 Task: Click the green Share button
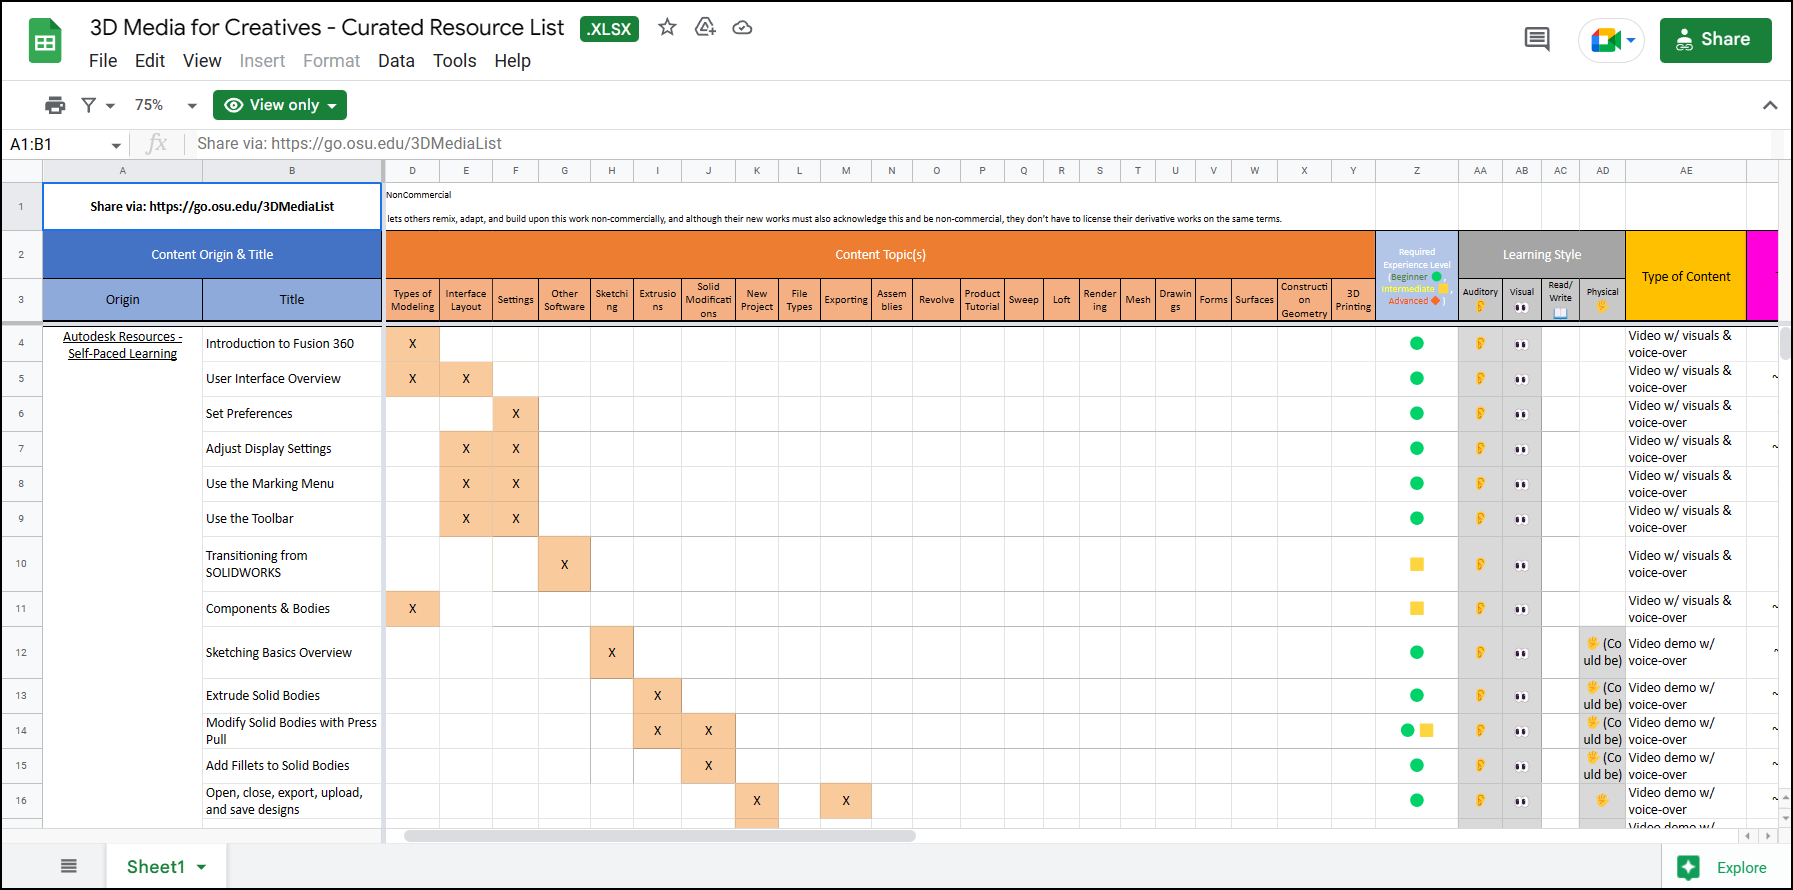[1716, 40]
